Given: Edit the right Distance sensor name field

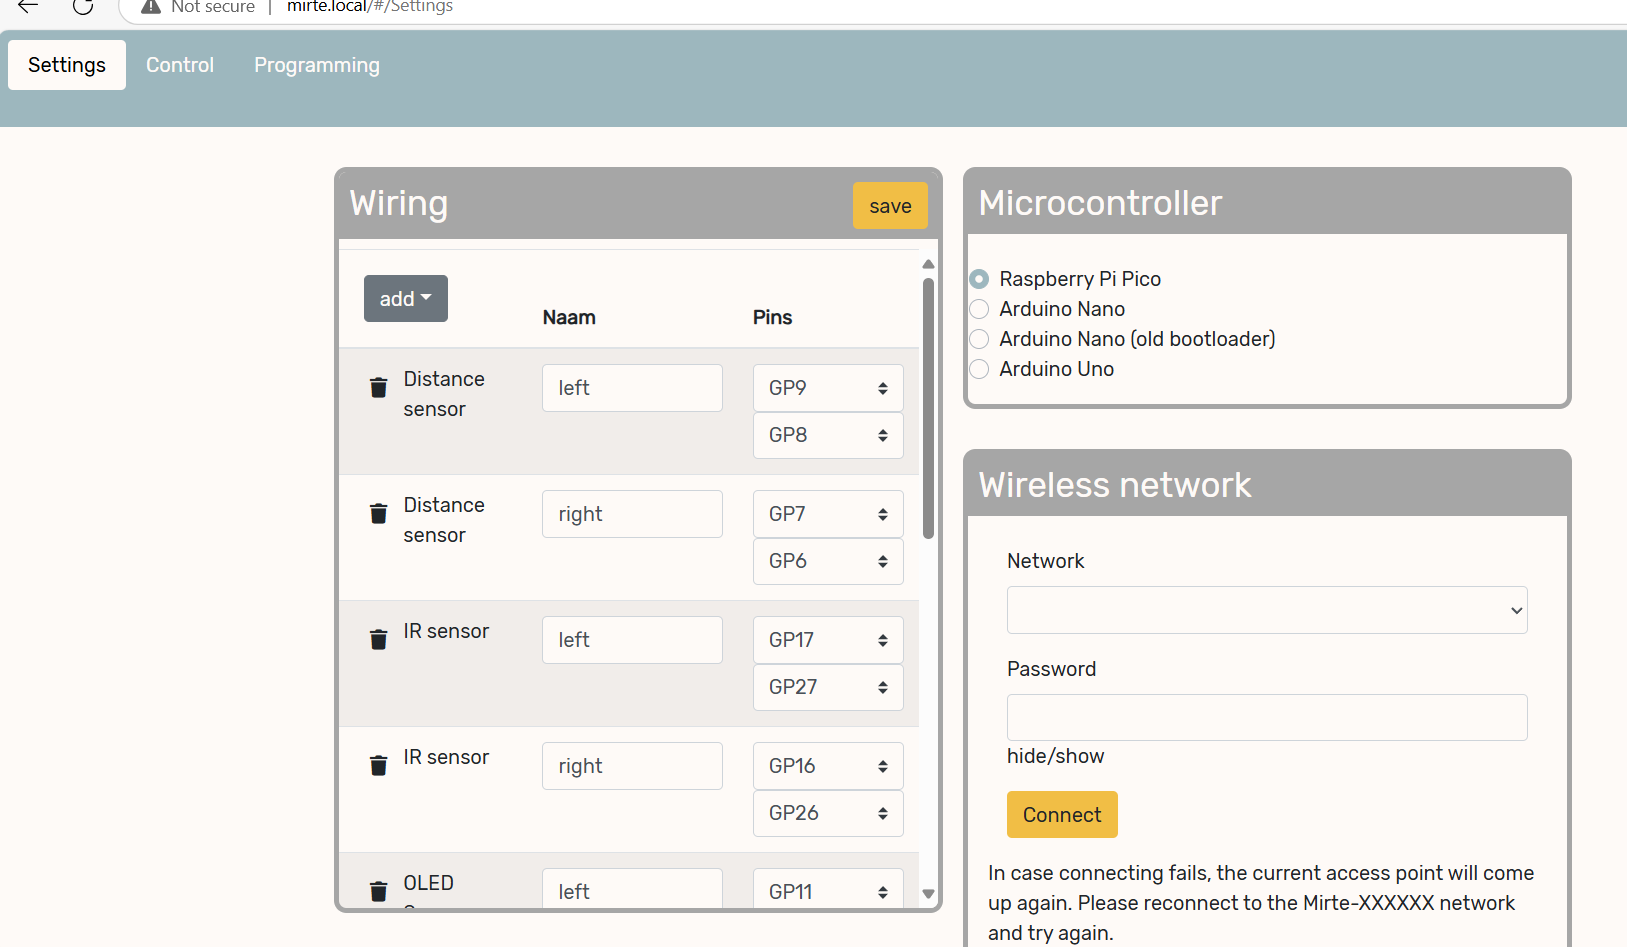Looking at the screenshot, I should click(632, 514).
